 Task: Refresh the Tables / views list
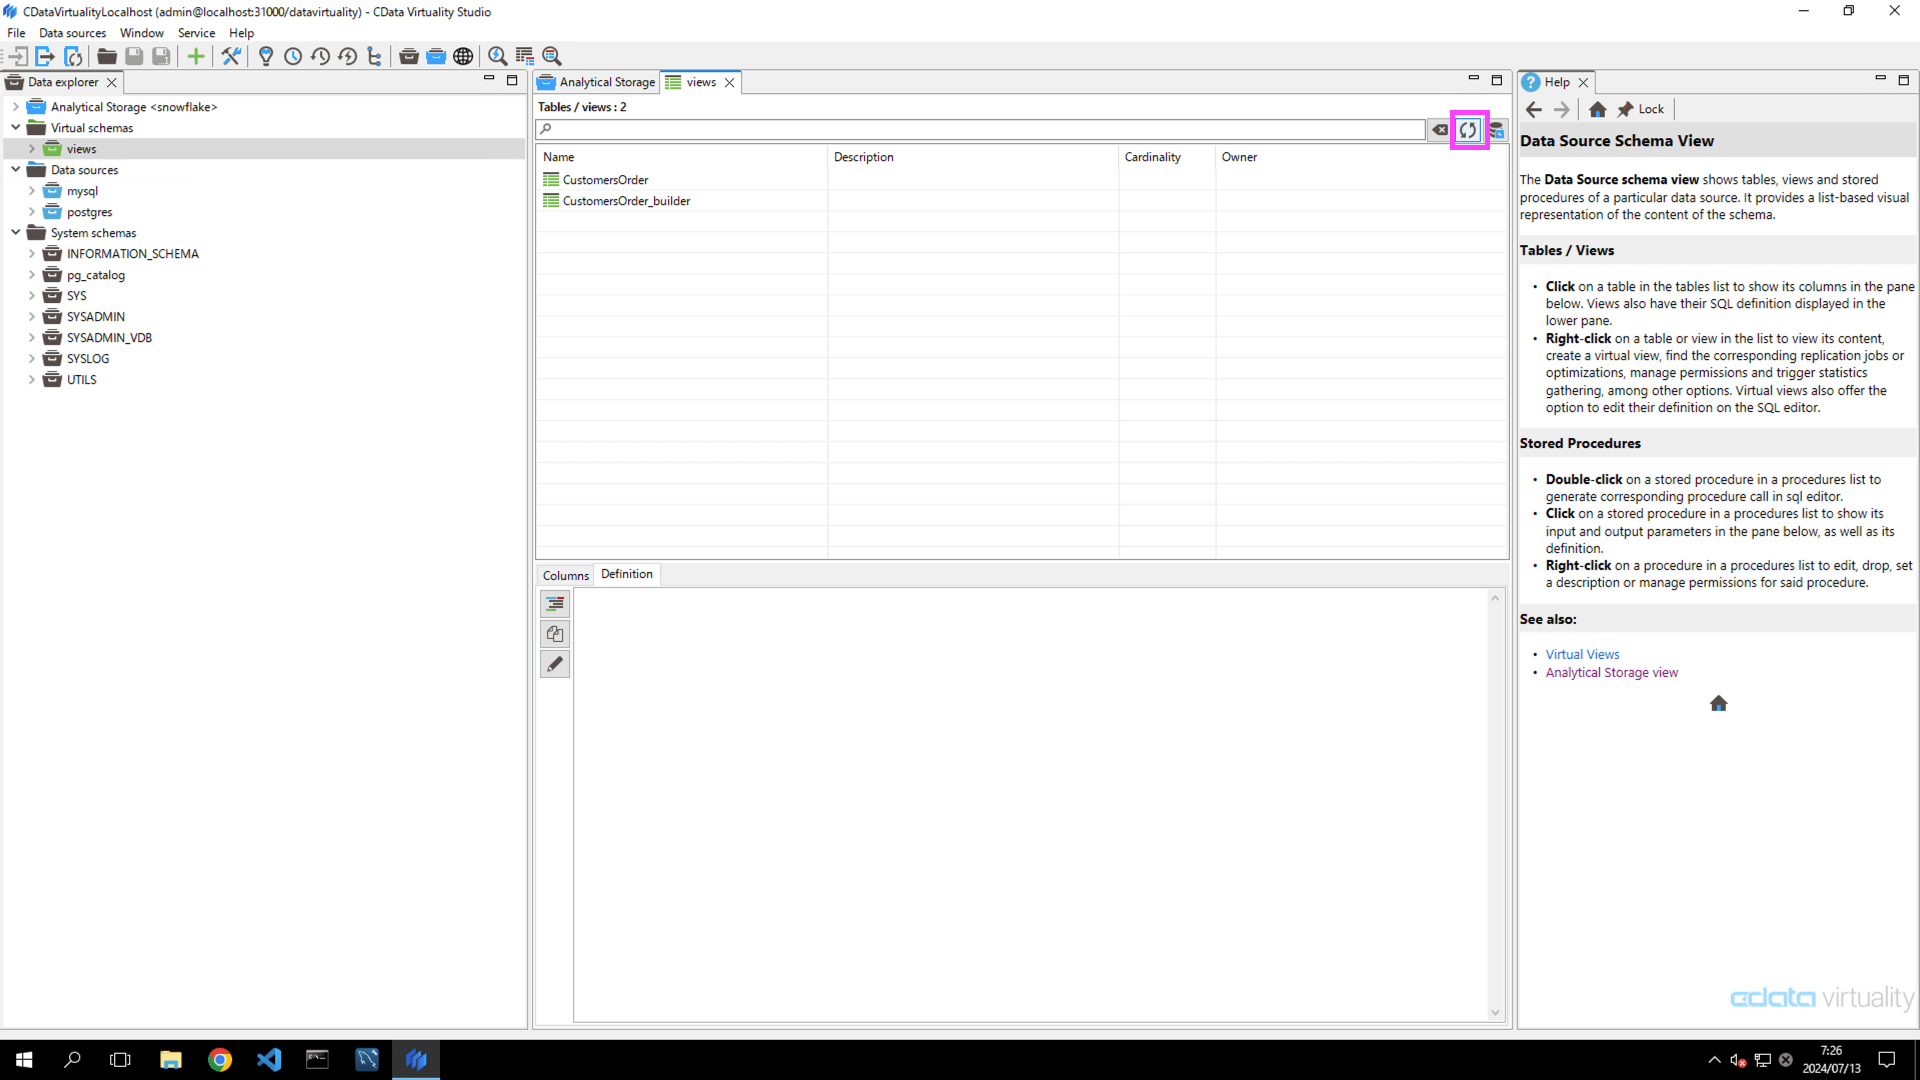click(x=1469, y=130)
